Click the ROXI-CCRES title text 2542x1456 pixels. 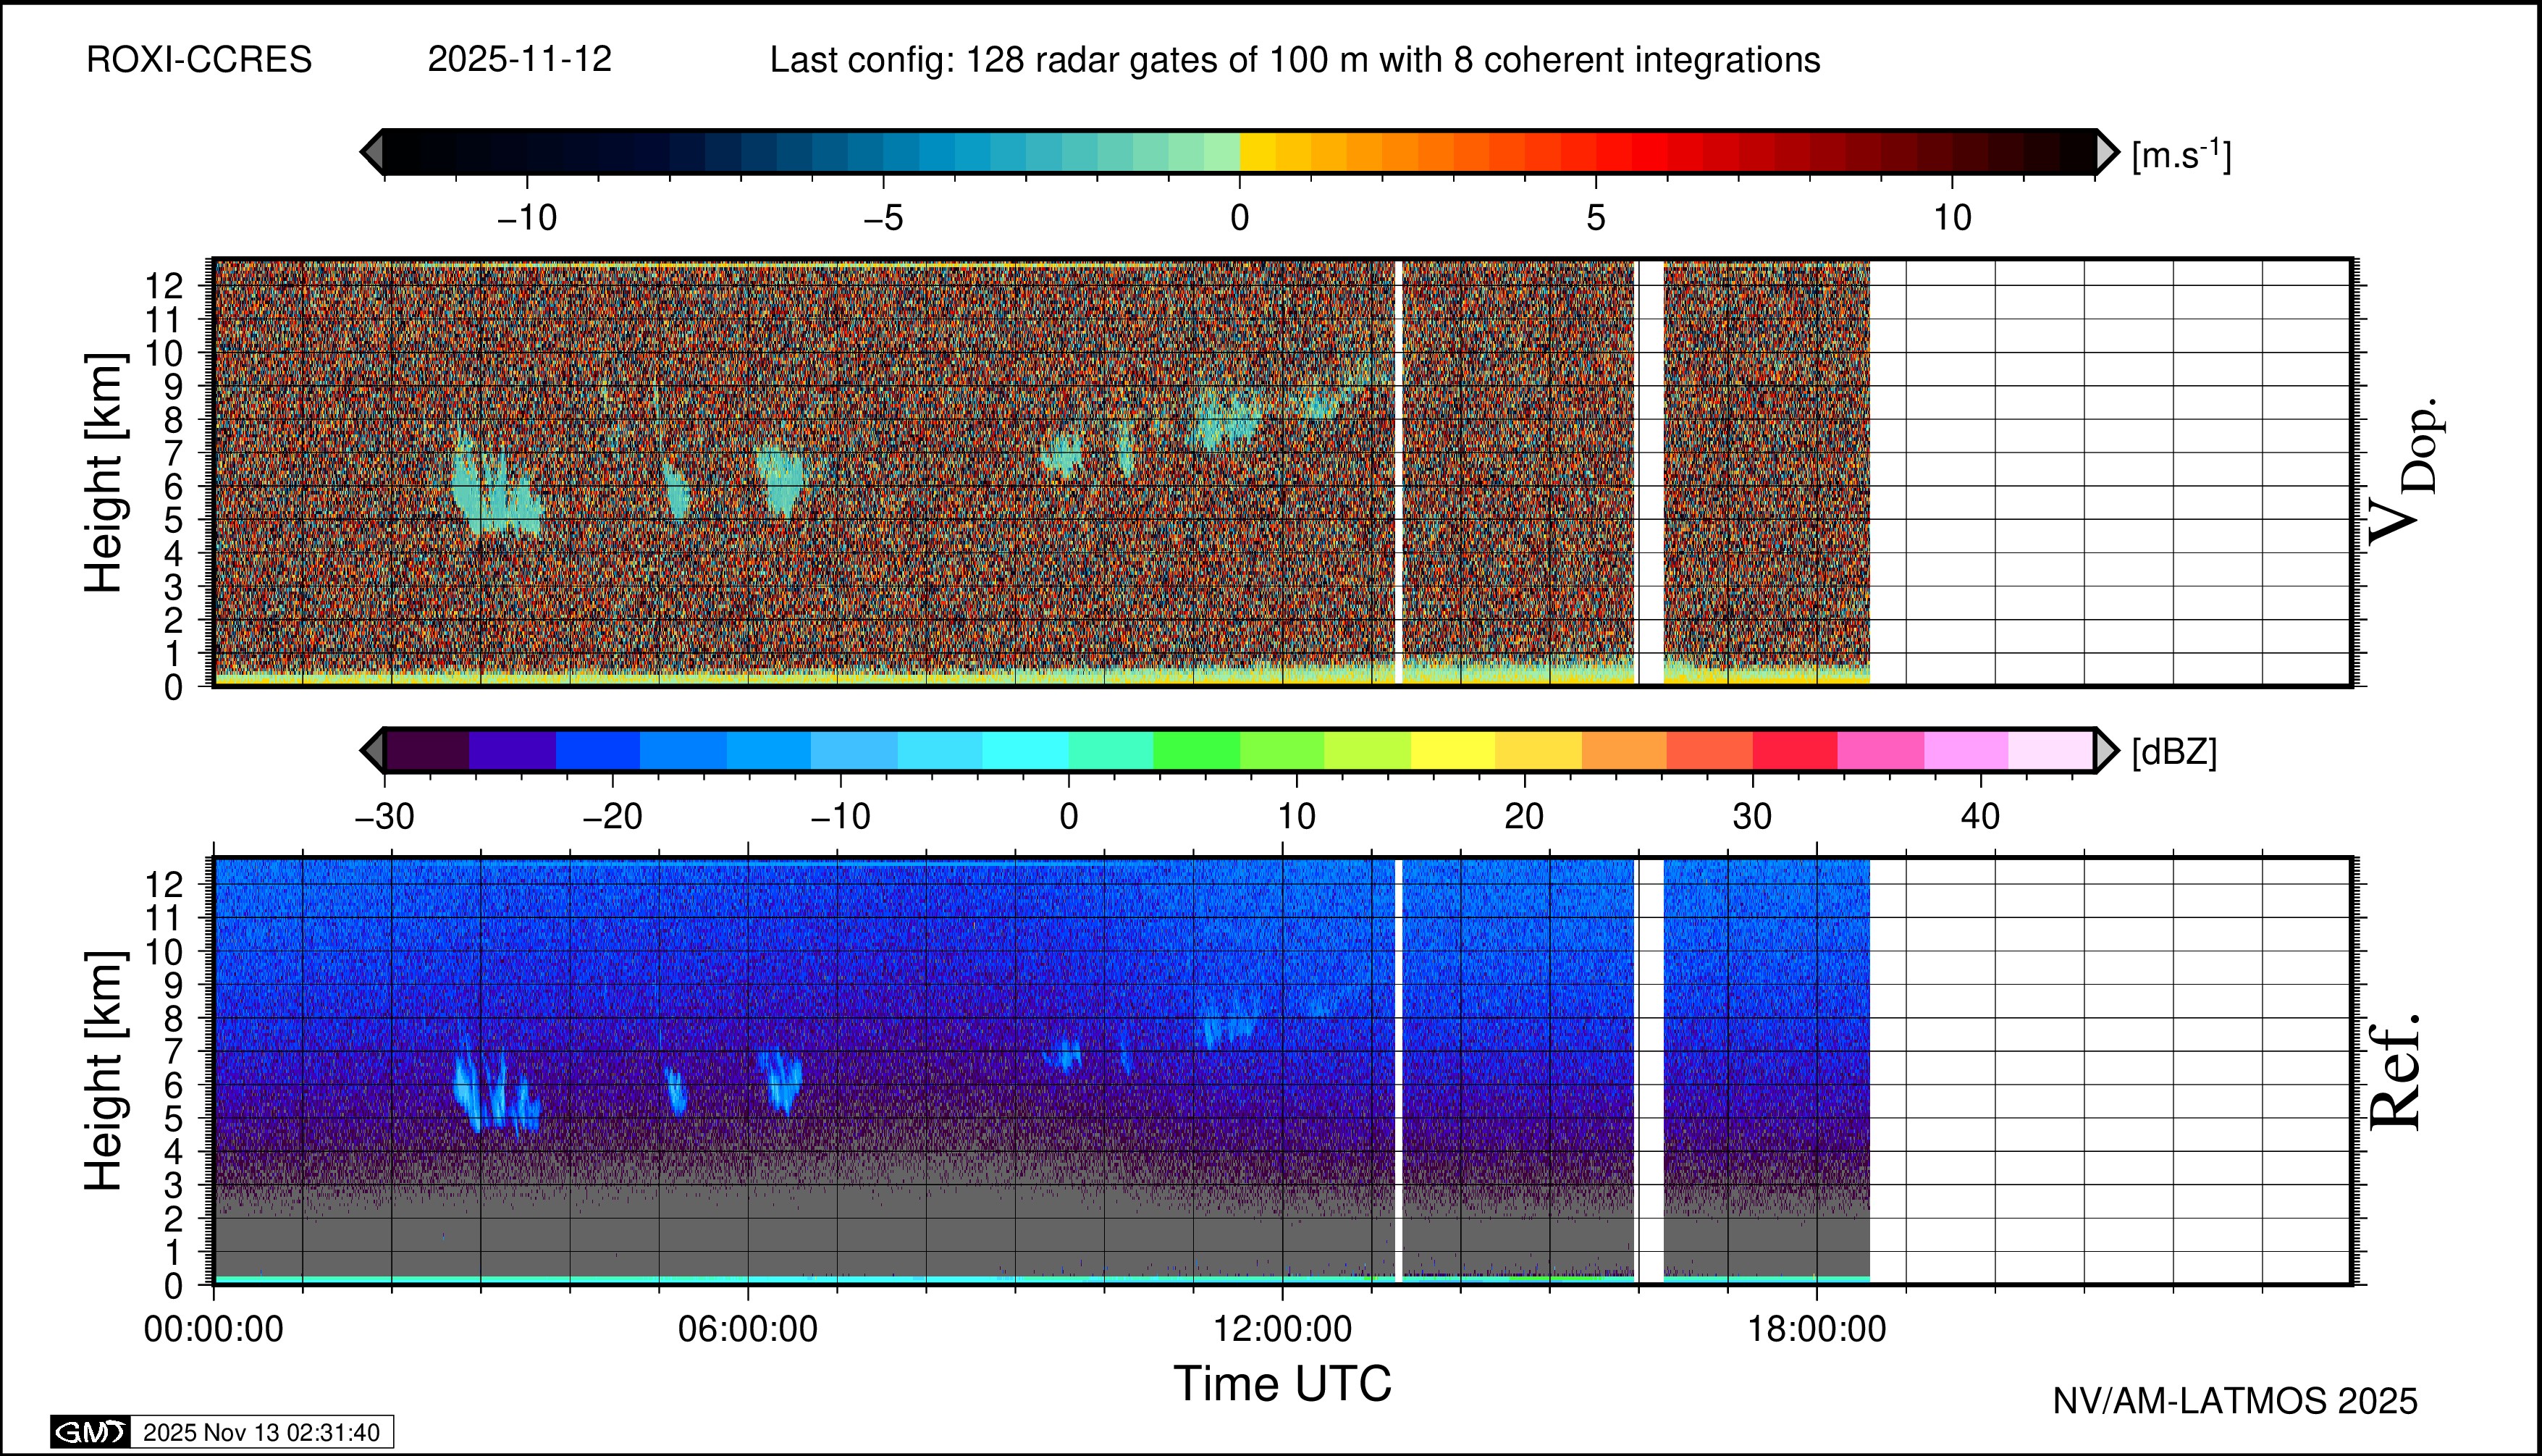[199, 60]
